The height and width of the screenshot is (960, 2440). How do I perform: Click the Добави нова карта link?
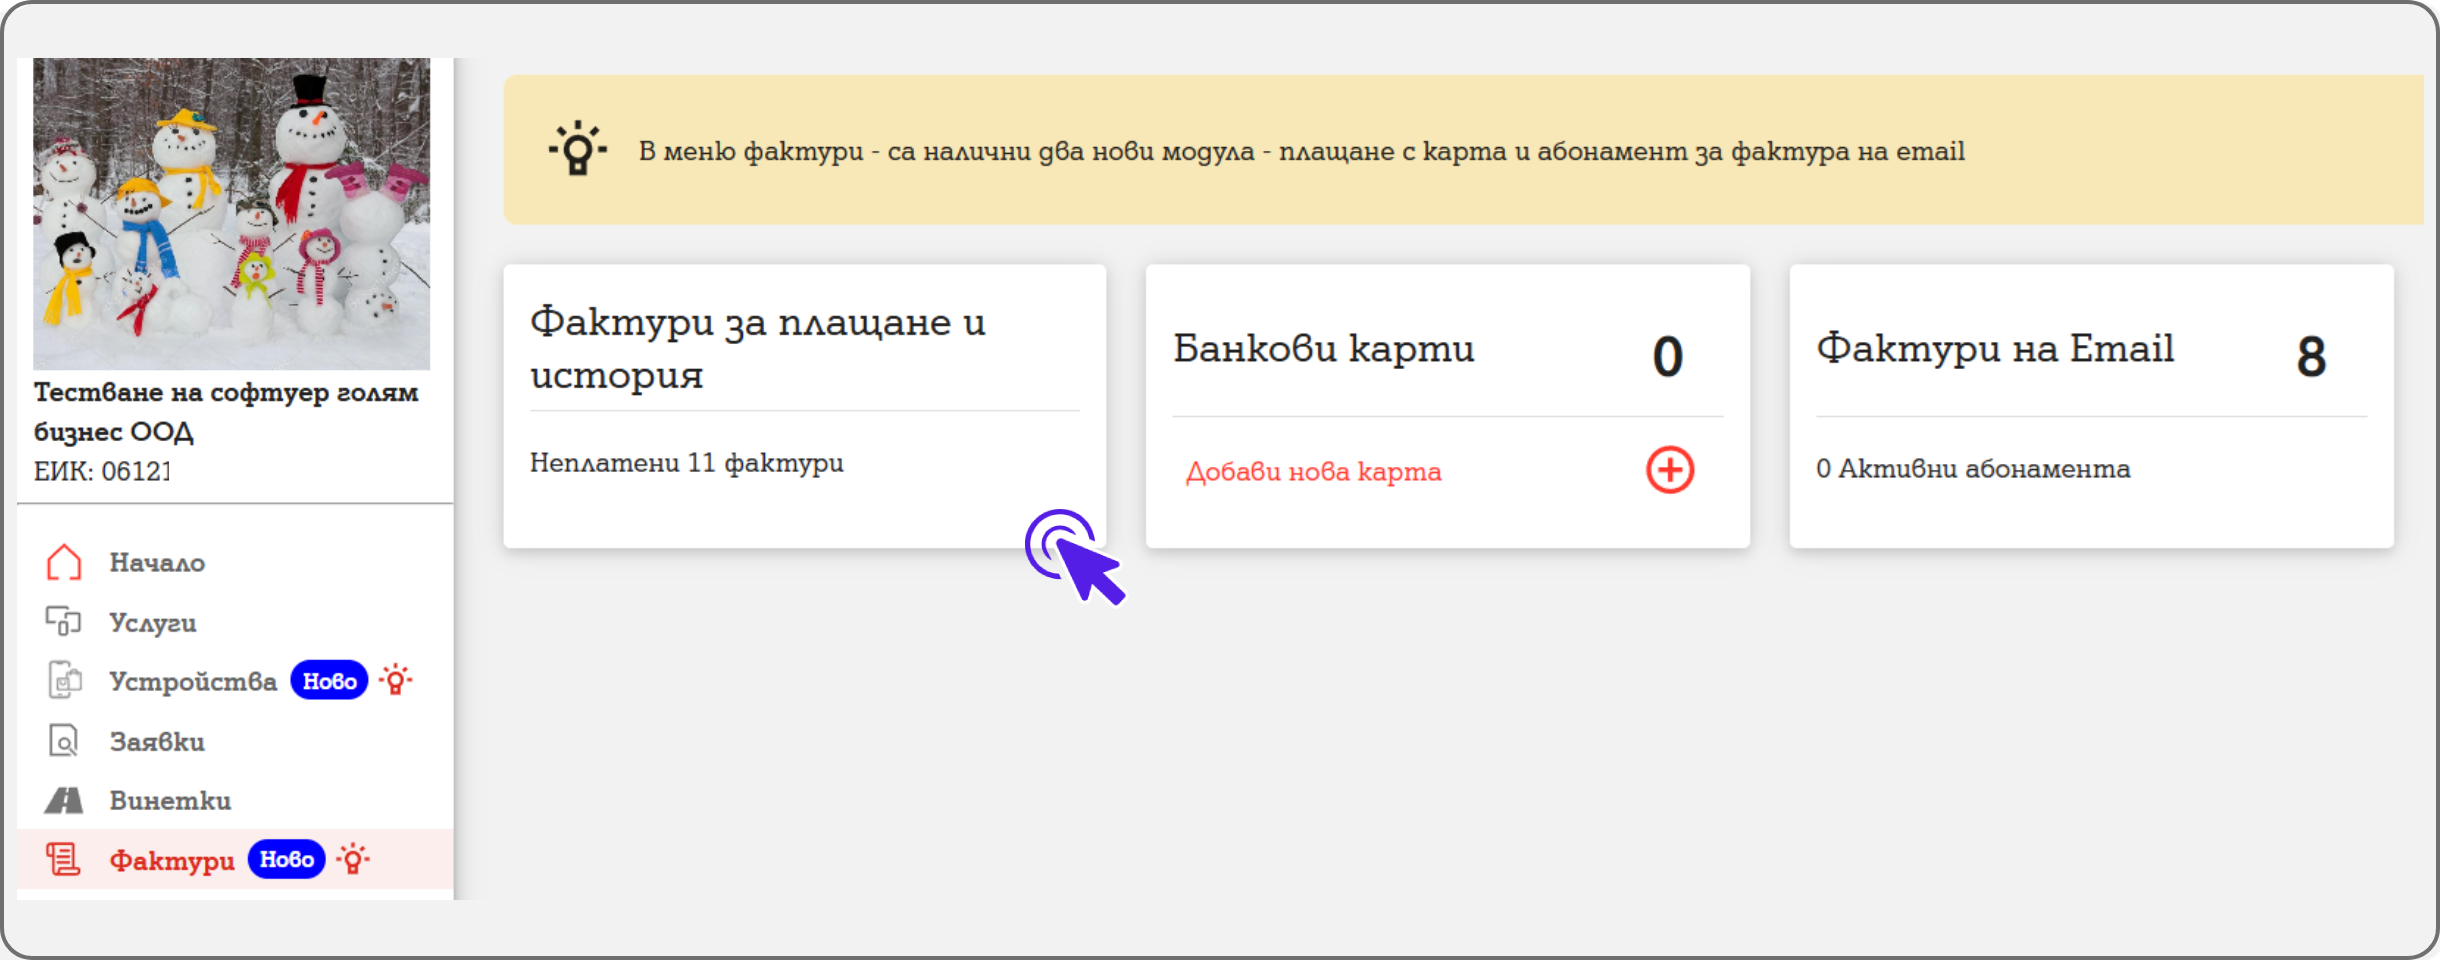point(1313,472)
